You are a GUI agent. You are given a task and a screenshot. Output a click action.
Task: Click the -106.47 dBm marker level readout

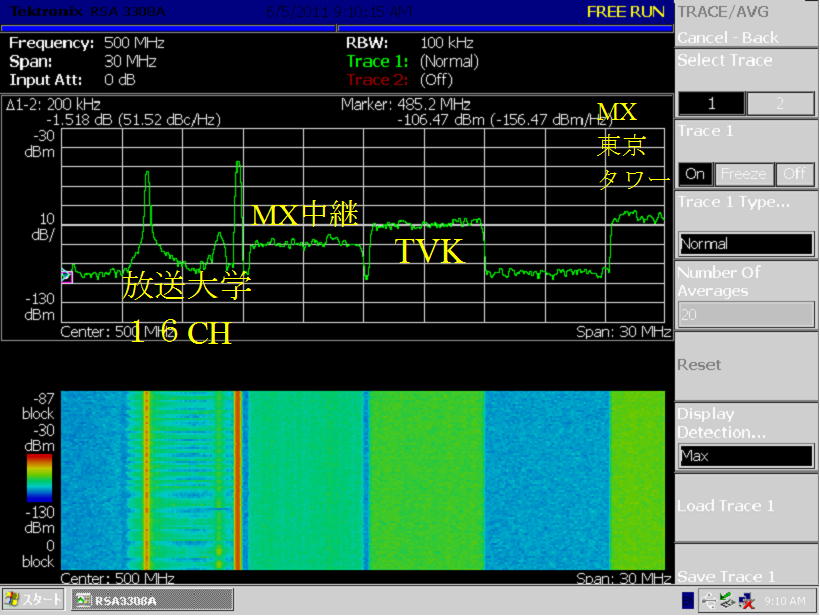441,120
